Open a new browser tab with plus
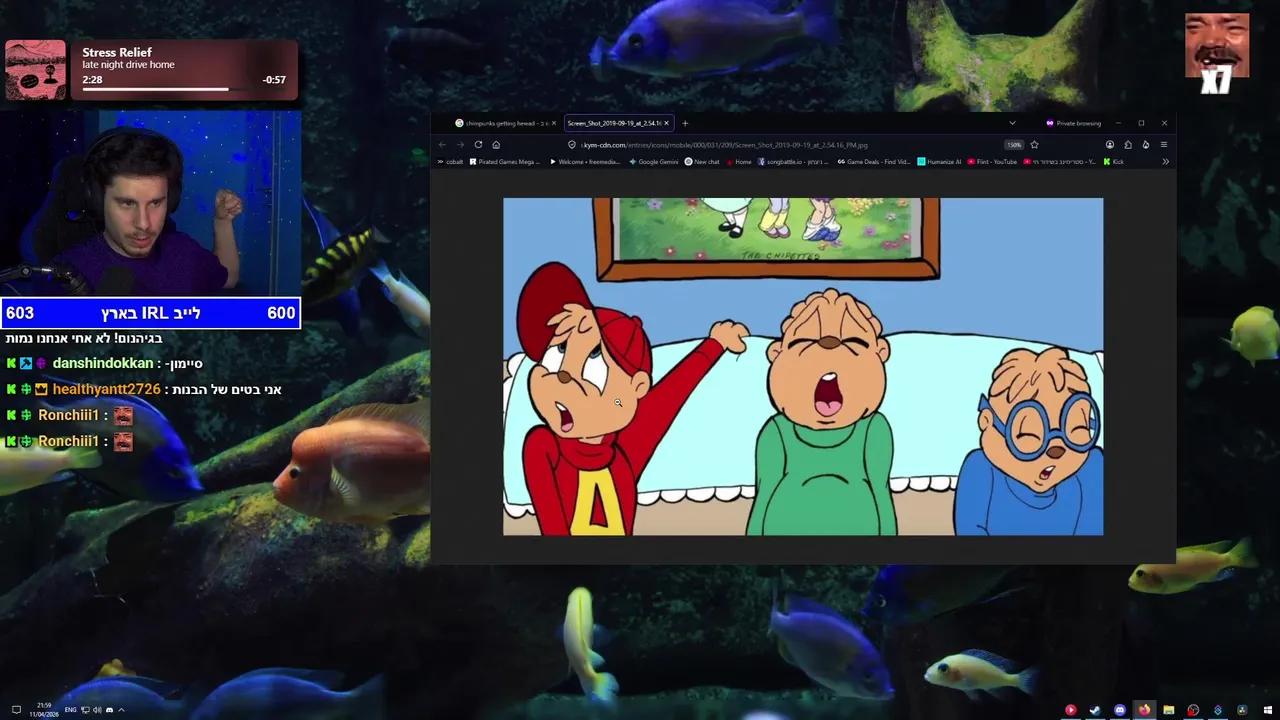This screenshot has height=720, width=1280. 685,123
